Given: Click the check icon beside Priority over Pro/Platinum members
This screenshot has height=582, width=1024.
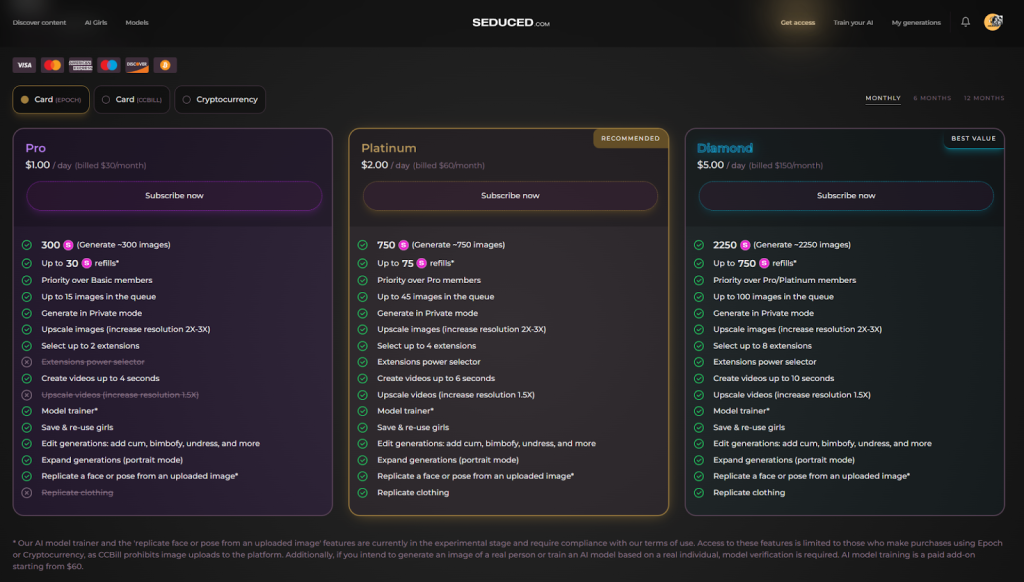Looking at the screenshot, I should coord(699,280).
